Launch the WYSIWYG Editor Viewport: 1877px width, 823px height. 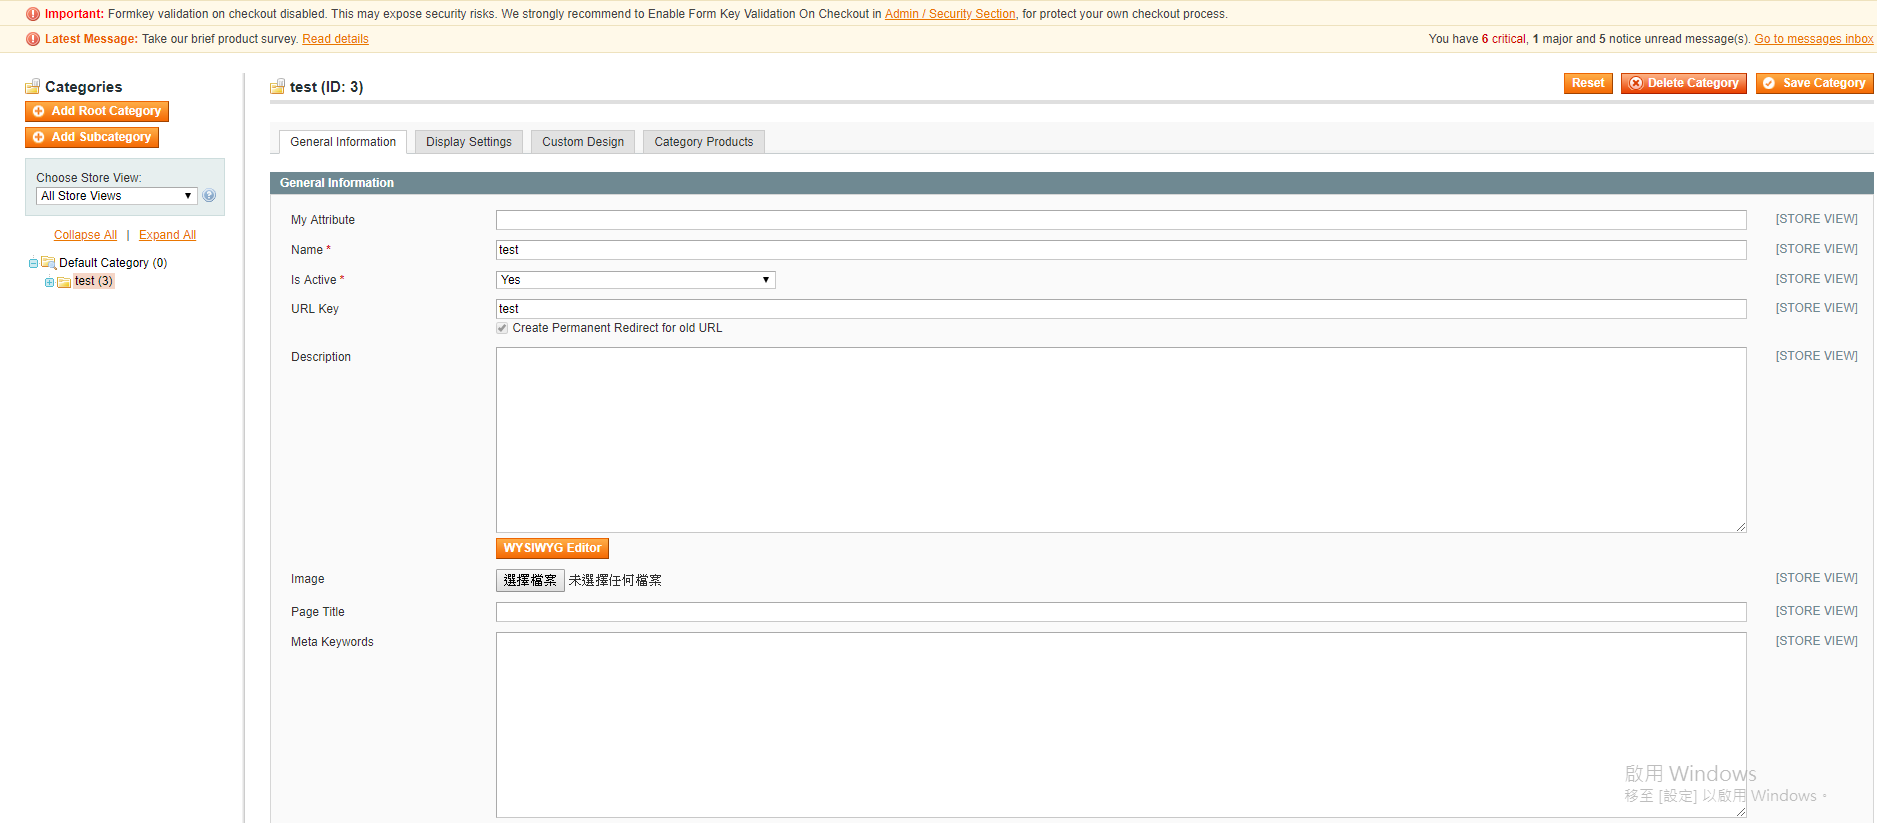pos(552,548)
